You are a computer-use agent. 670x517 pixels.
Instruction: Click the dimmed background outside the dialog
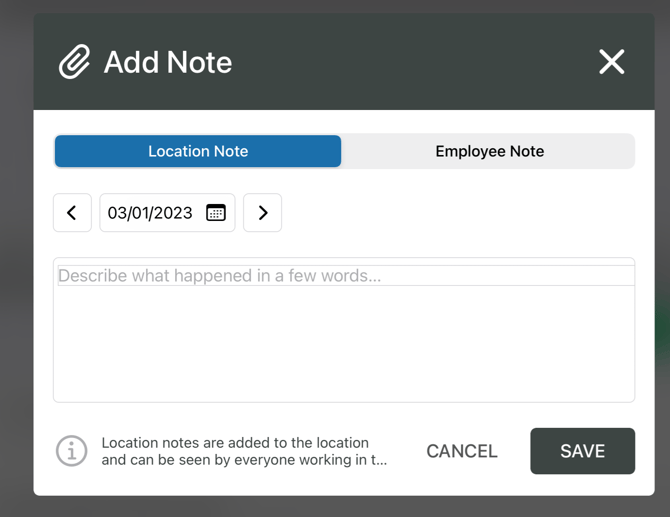[15, 300]
